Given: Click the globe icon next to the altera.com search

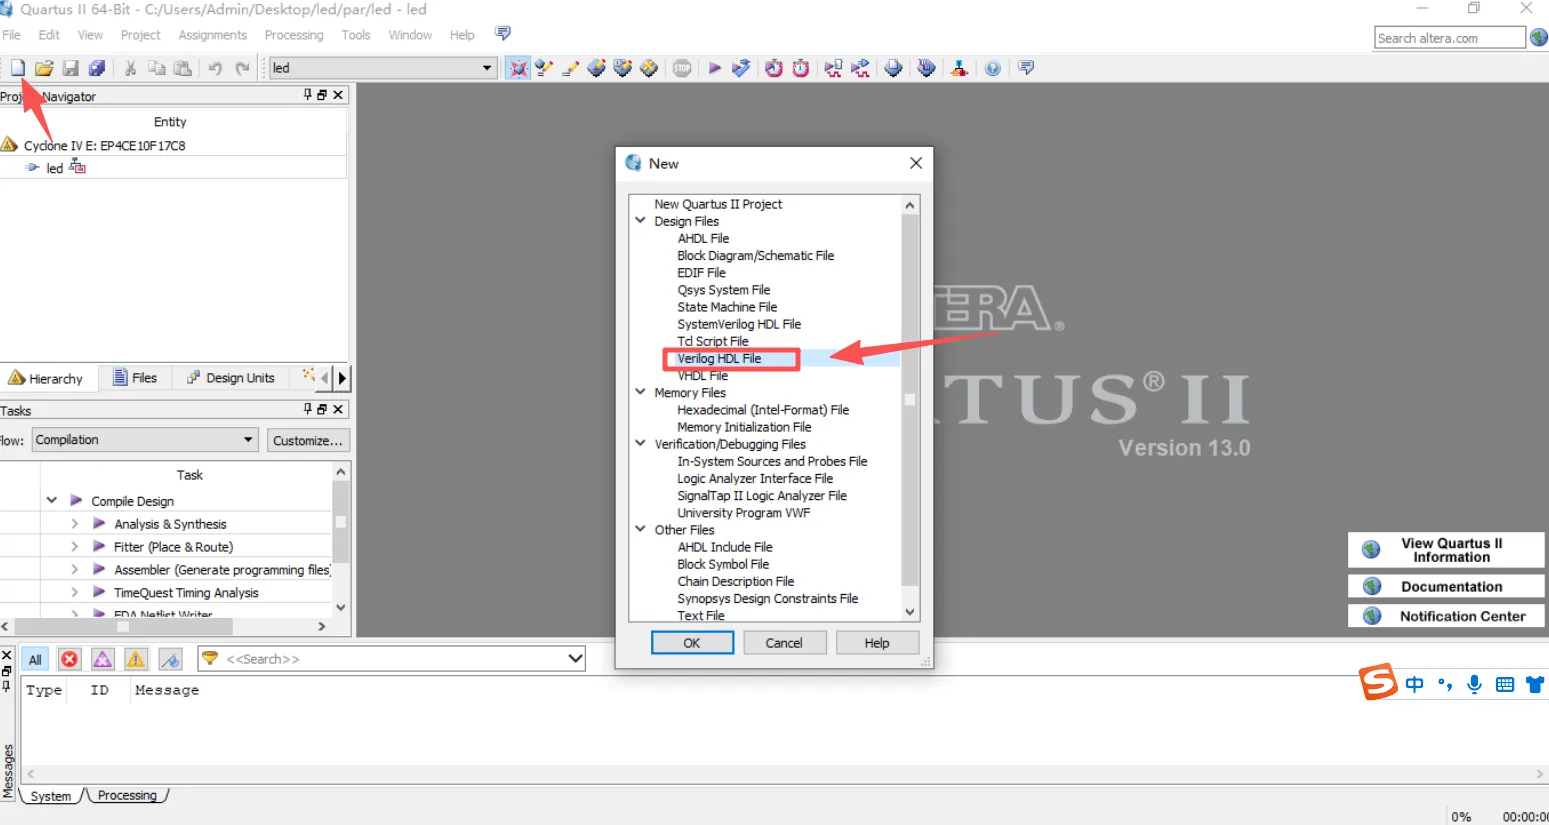Looking at the screenshot, I should pyautogui.click(x=1539, y=38).
